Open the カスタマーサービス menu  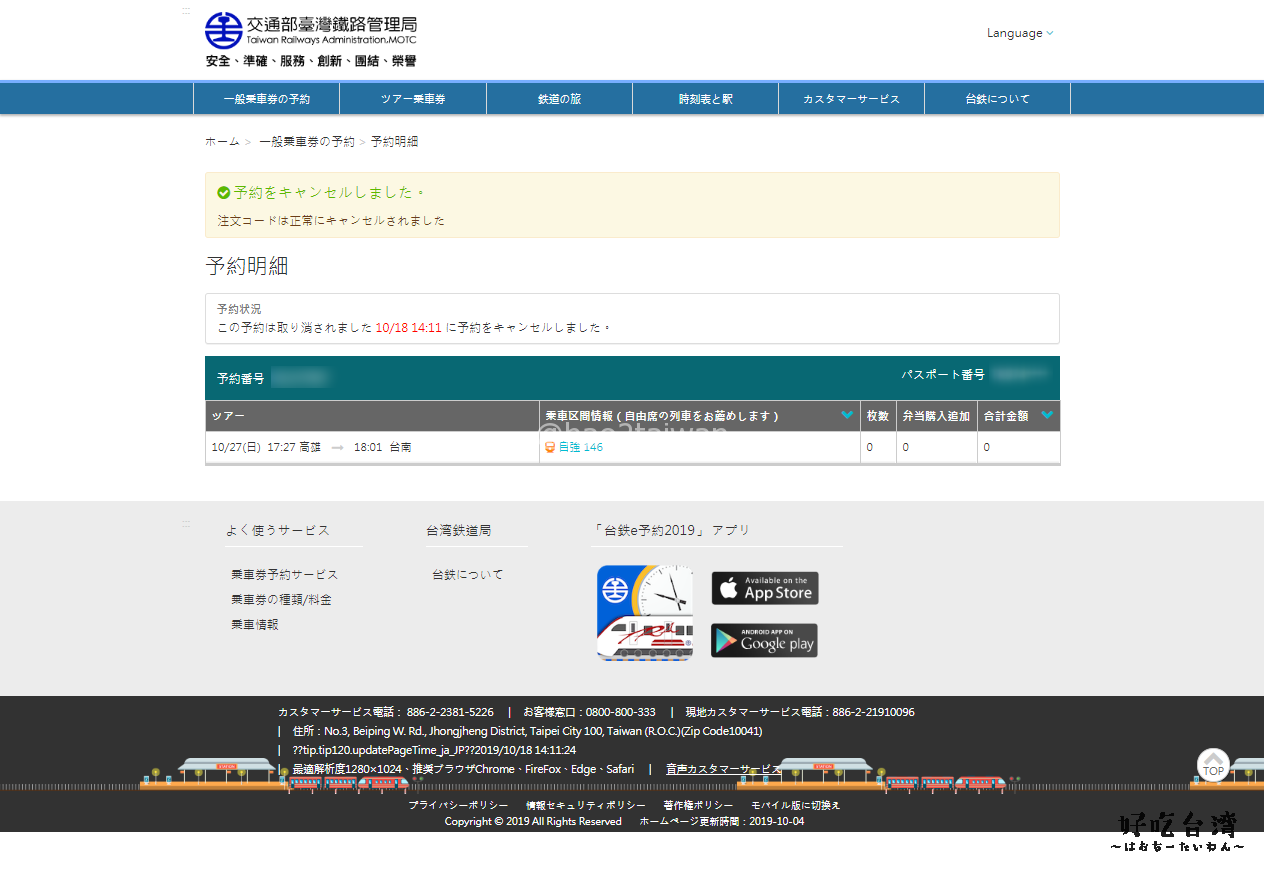[x=851, y=99]
